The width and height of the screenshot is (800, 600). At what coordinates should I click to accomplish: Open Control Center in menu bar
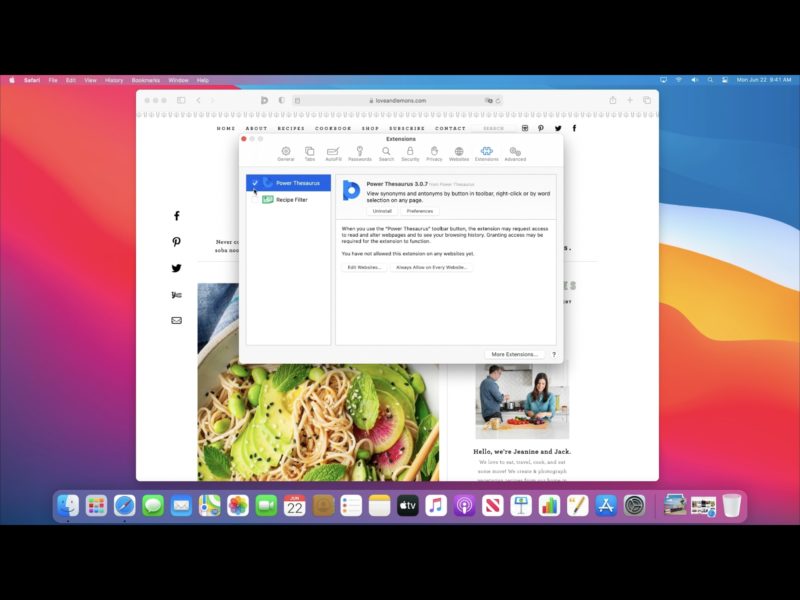pyautogui.click(x=725, y=80)
